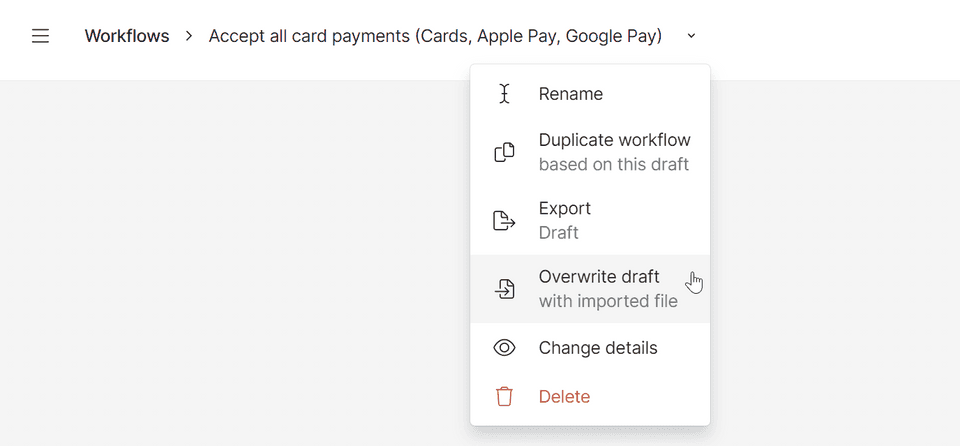Click the Rename text-cursor icon
The height and width of the screenshot is (446, 960).
point(504,94)
